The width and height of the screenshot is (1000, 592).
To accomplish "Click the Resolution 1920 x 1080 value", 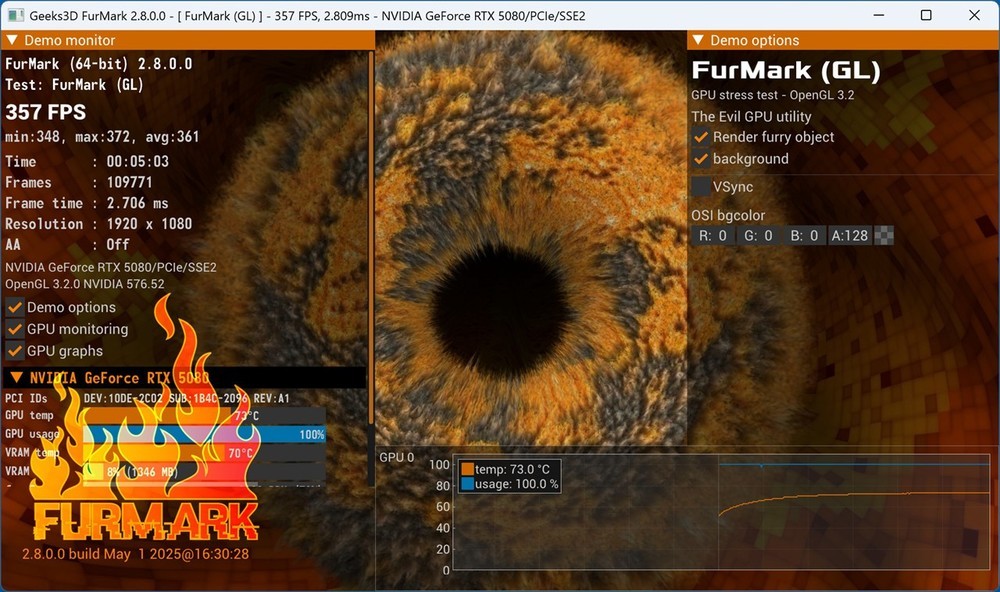I will point(149,224).
